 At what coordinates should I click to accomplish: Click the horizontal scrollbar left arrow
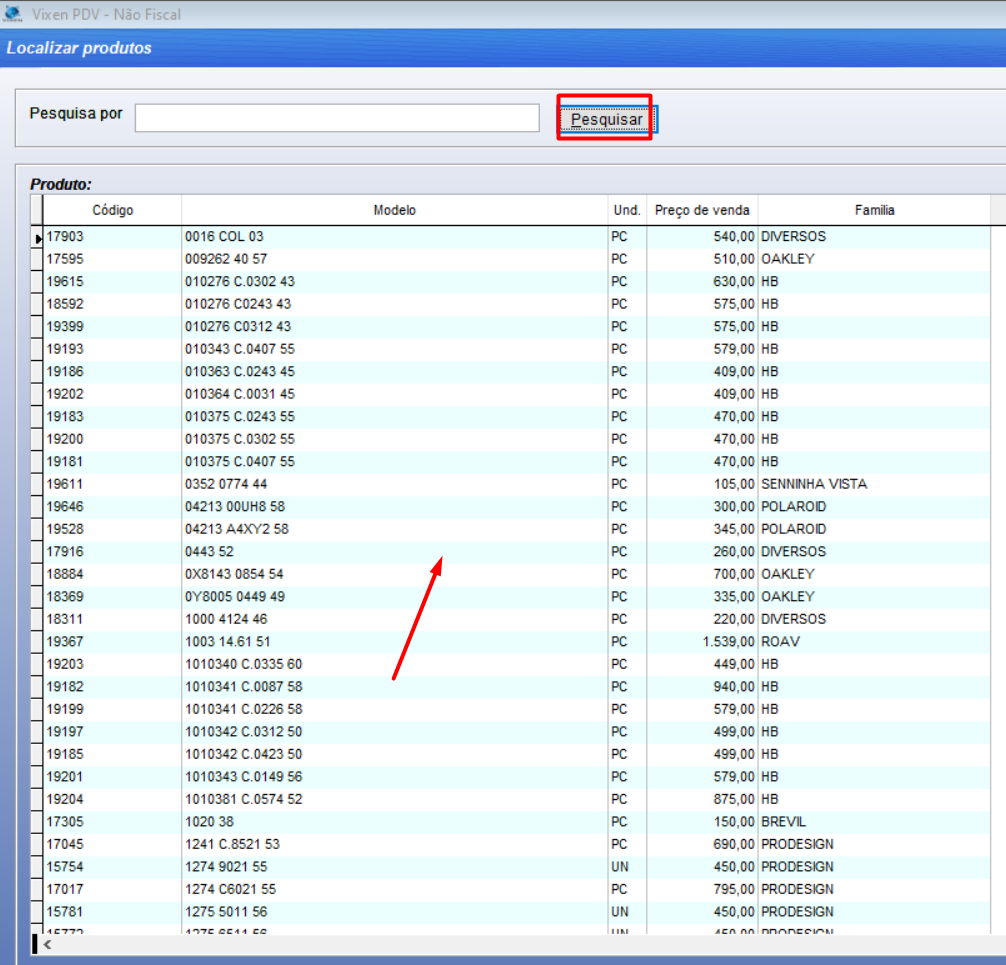pyautogui.click(x=47, y=943)
